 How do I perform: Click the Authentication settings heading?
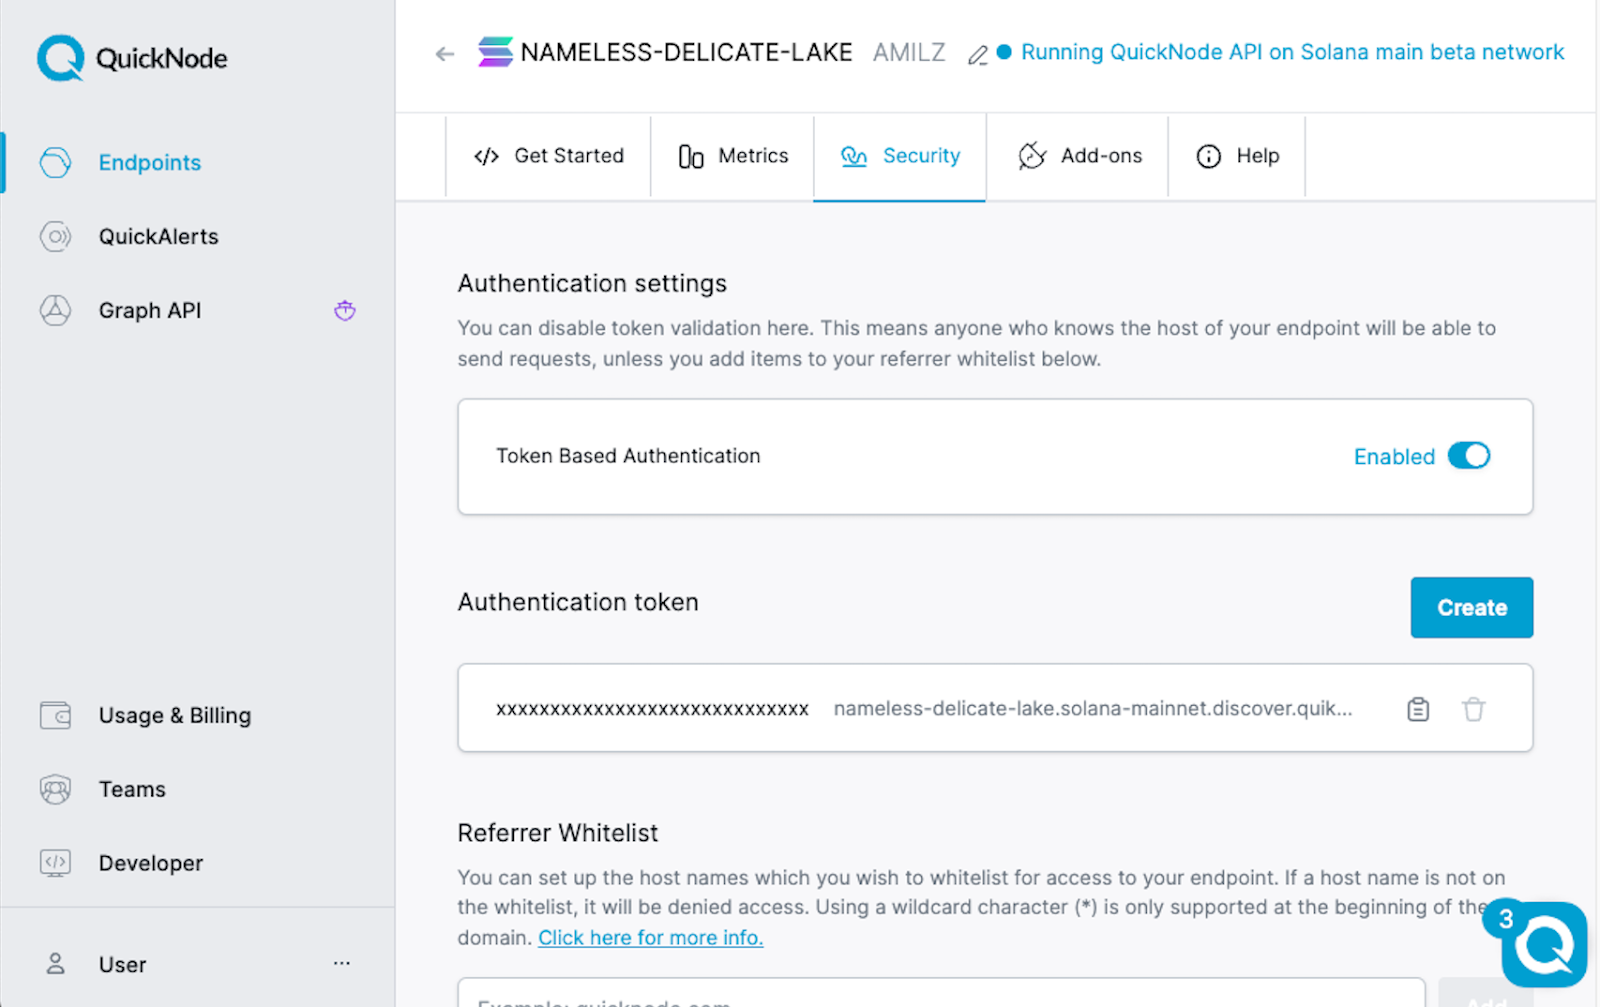pyautogui.click(x=592, y=284)
